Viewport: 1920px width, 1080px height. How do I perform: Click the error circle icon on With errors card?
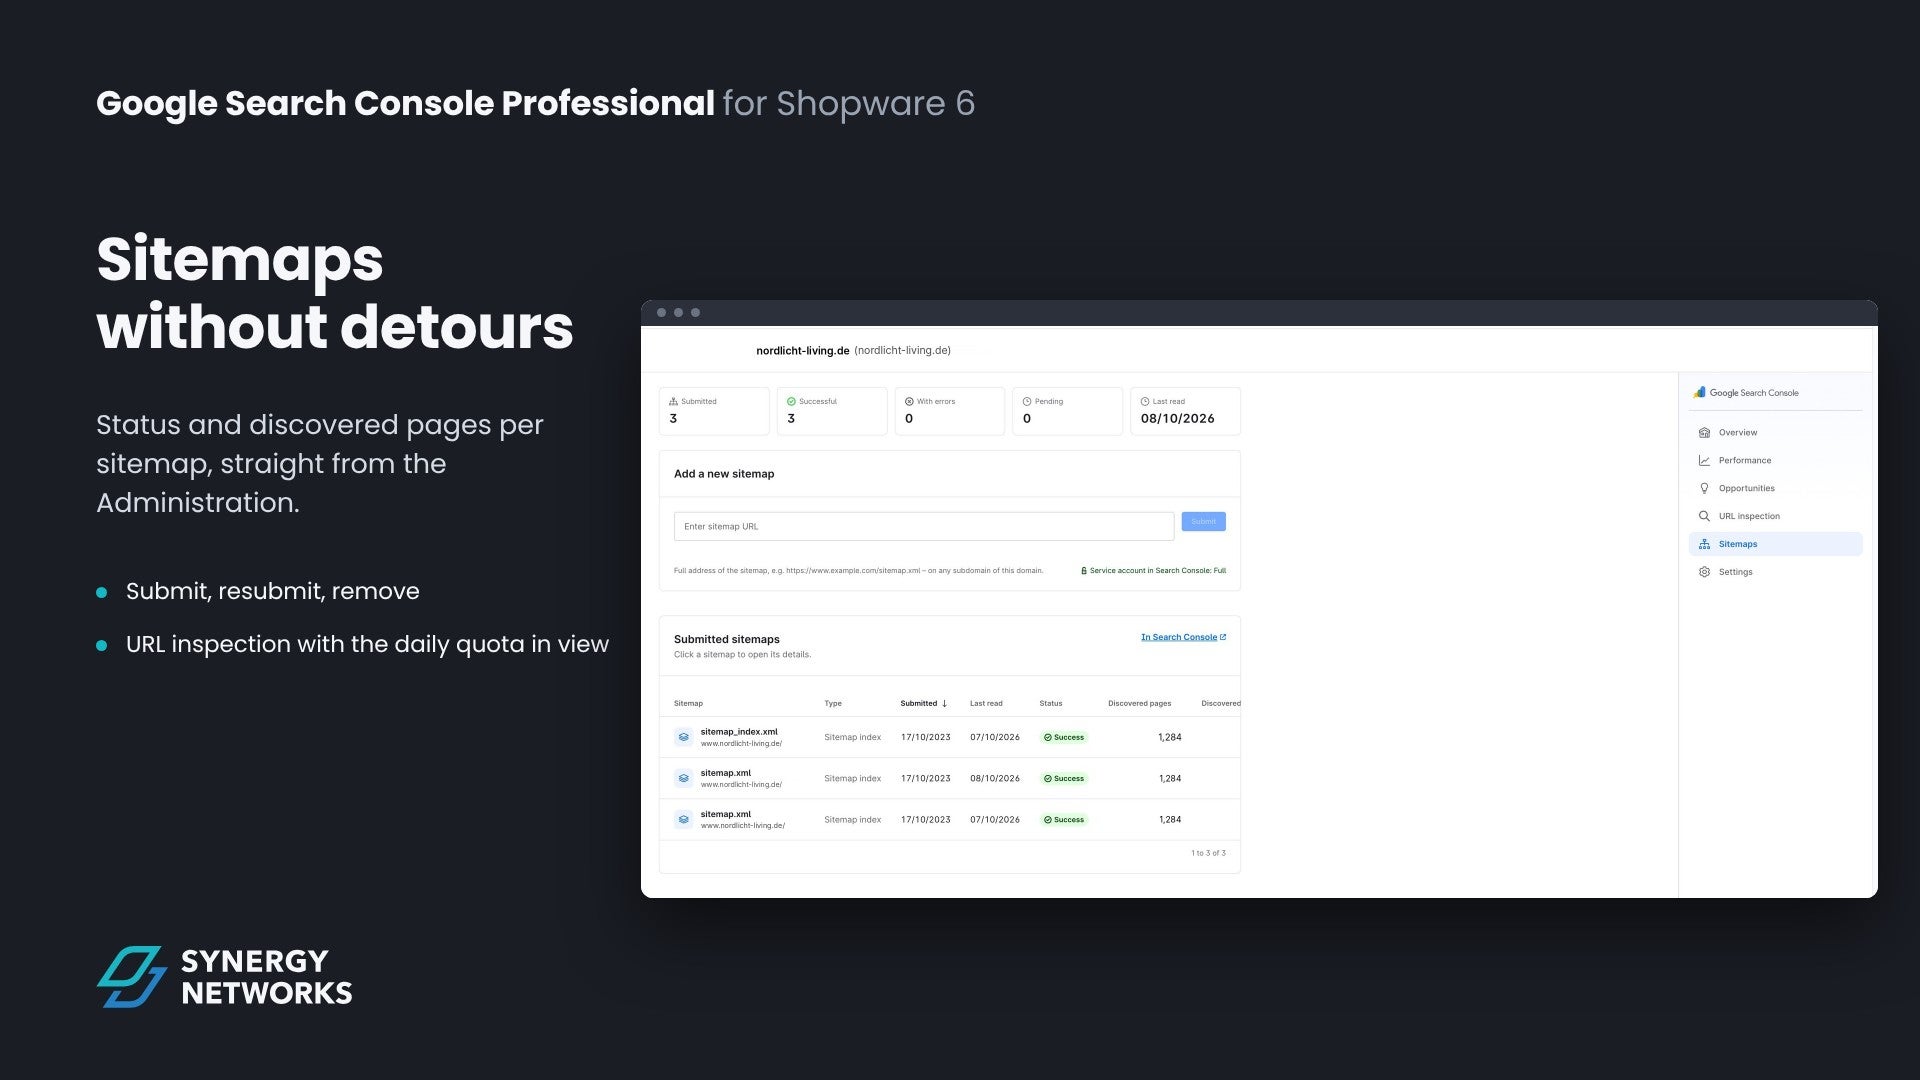[909, 402]
